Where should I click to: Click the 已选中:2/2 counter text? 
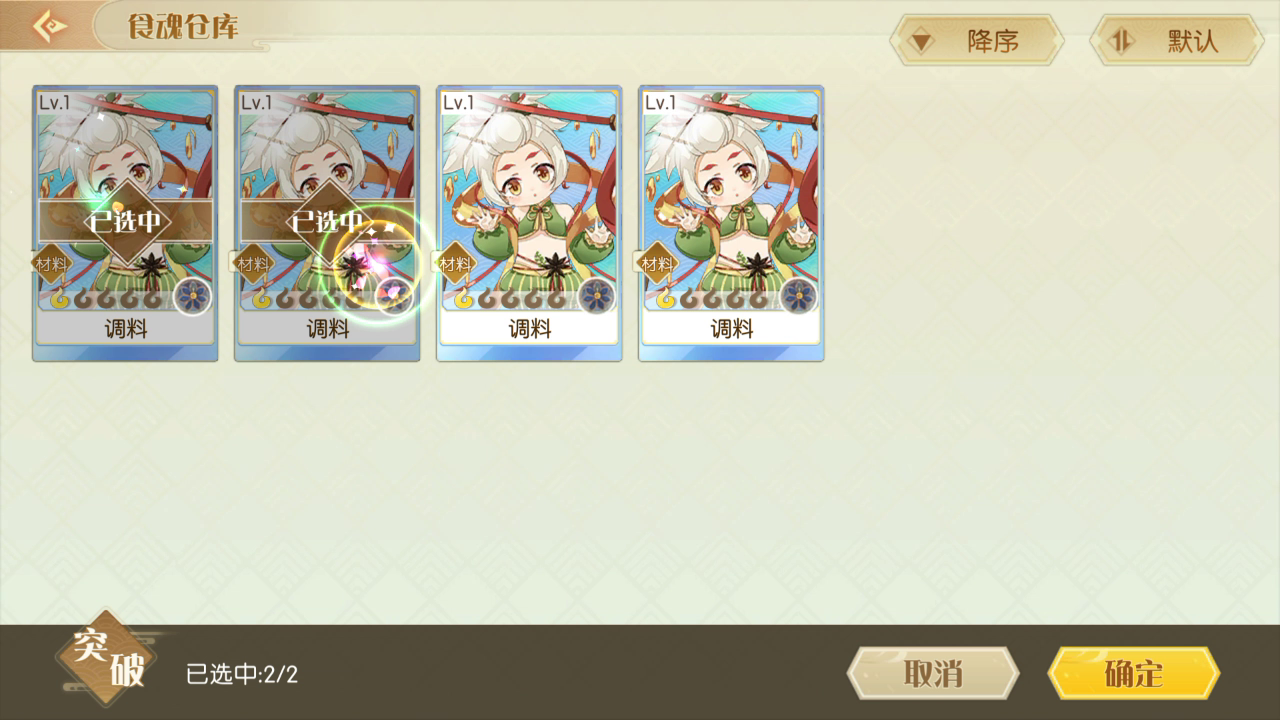tap(242, 674)
